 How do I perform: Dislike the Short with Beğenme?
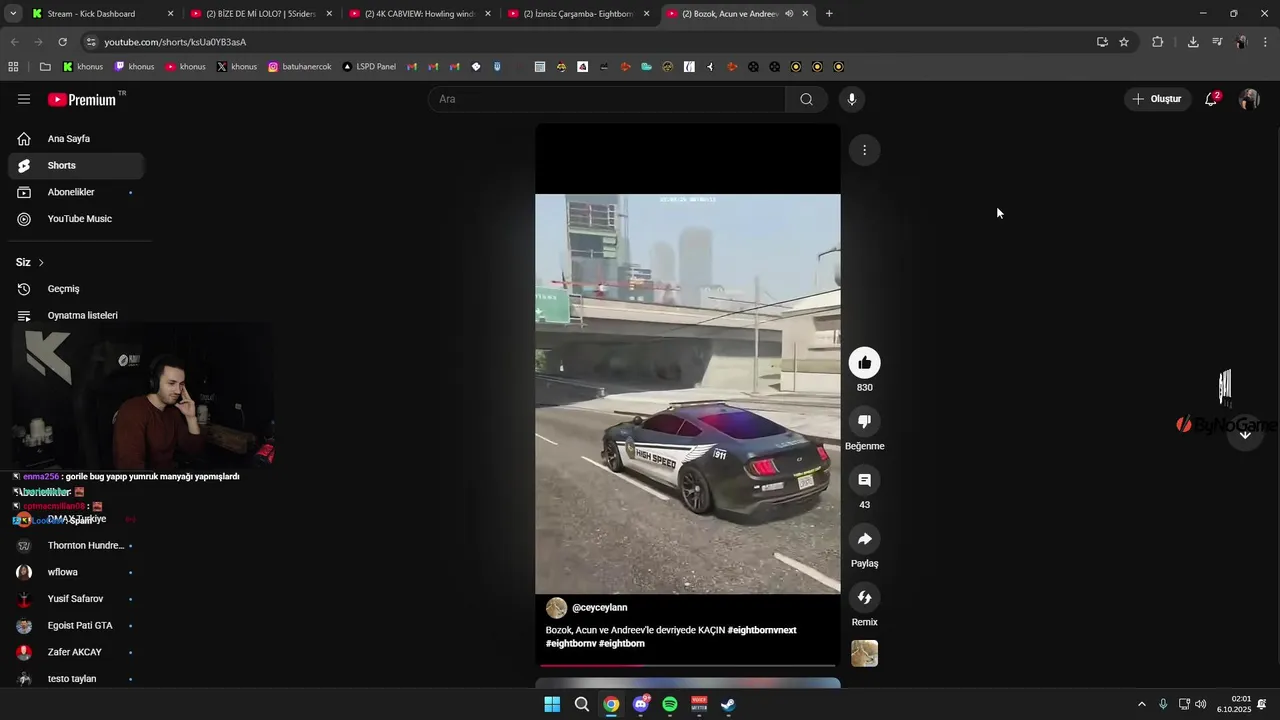(x=865, y=421)
